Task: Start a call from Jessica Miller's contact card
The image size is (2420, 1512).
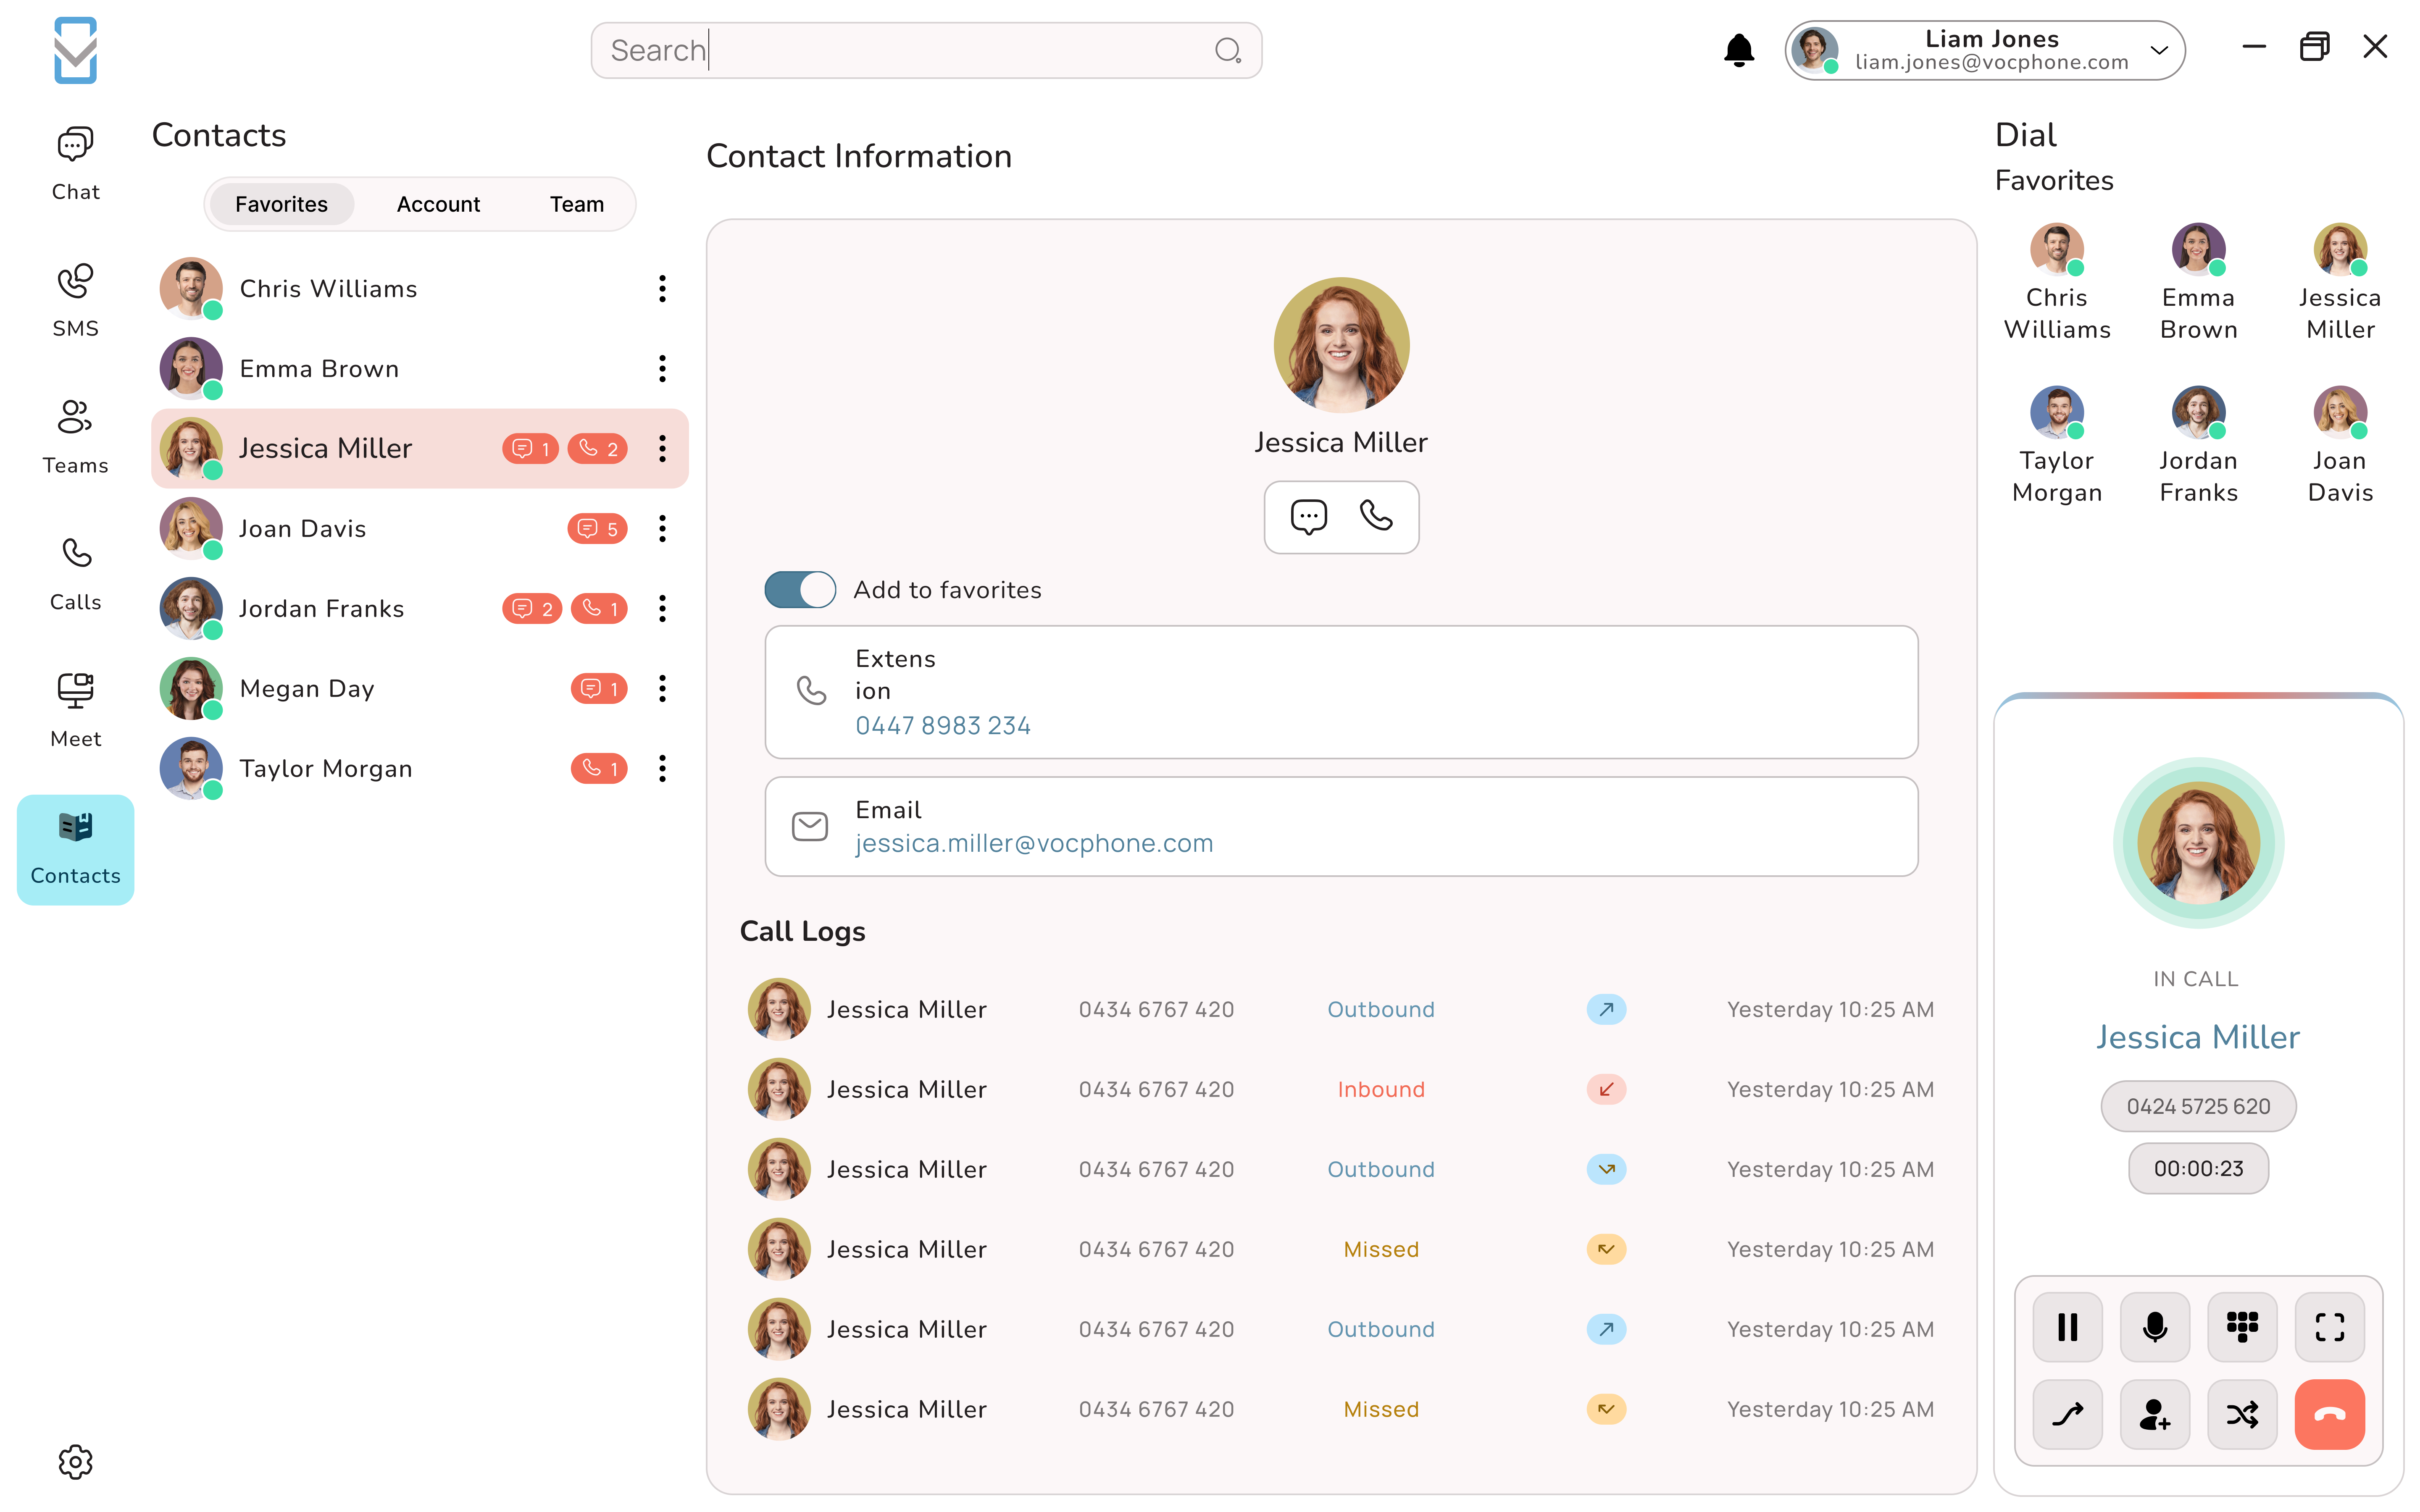Action: click(1376, 517)
